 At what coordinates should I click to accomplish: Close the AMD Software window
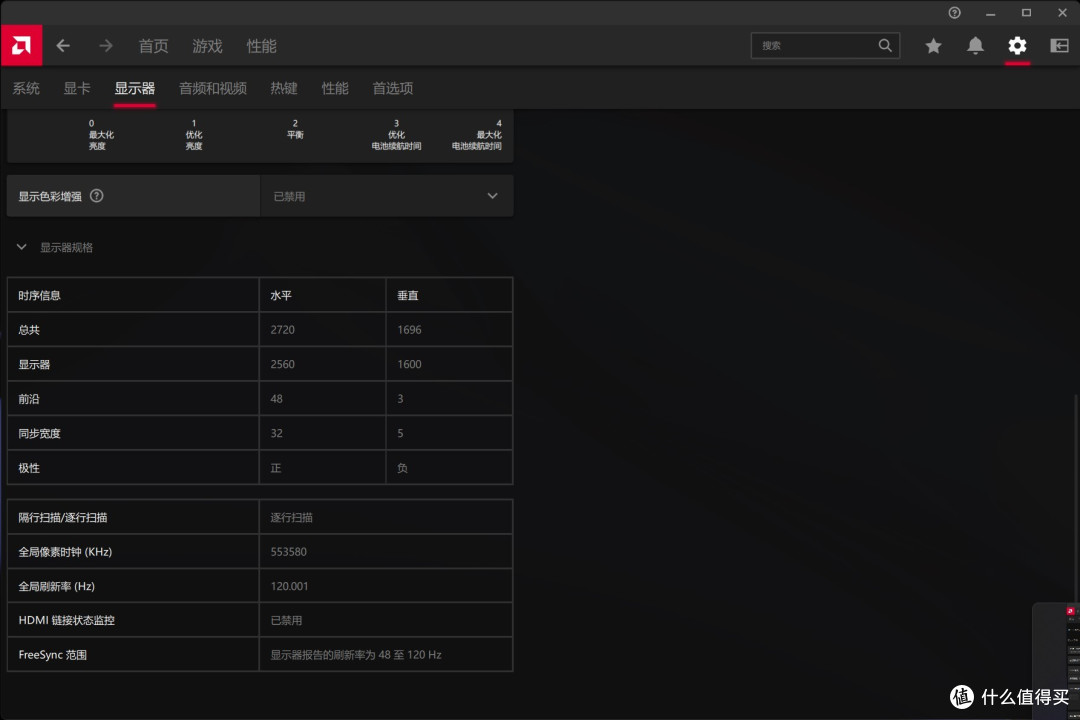coord(1062,12)
